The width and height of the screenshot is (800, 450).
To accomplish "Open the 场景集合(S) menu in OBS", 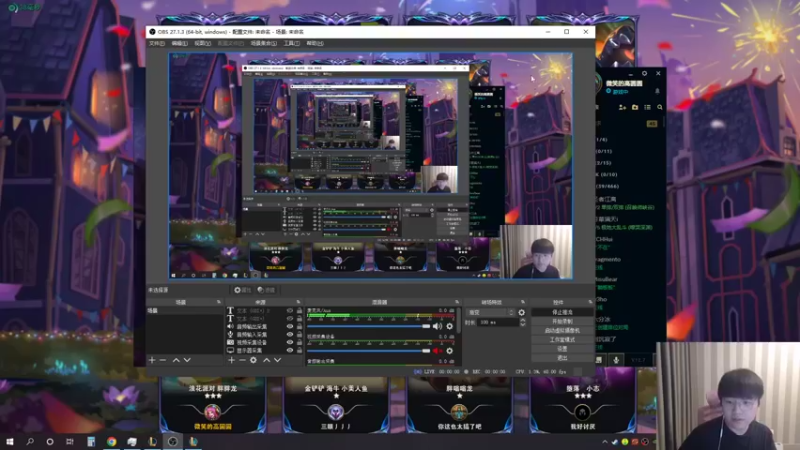I will click(264, 43).
